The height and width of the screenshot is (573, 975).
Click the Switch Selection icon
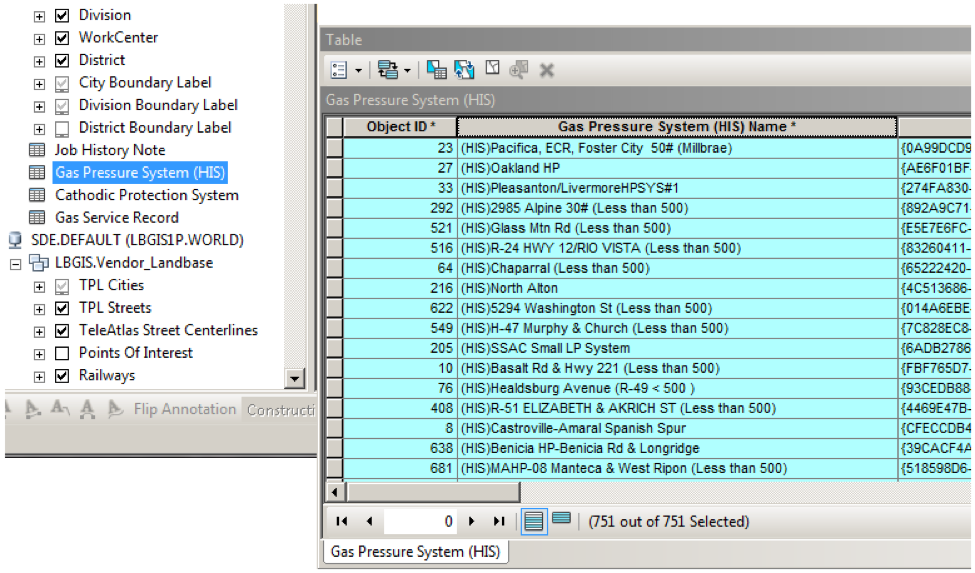464,70
